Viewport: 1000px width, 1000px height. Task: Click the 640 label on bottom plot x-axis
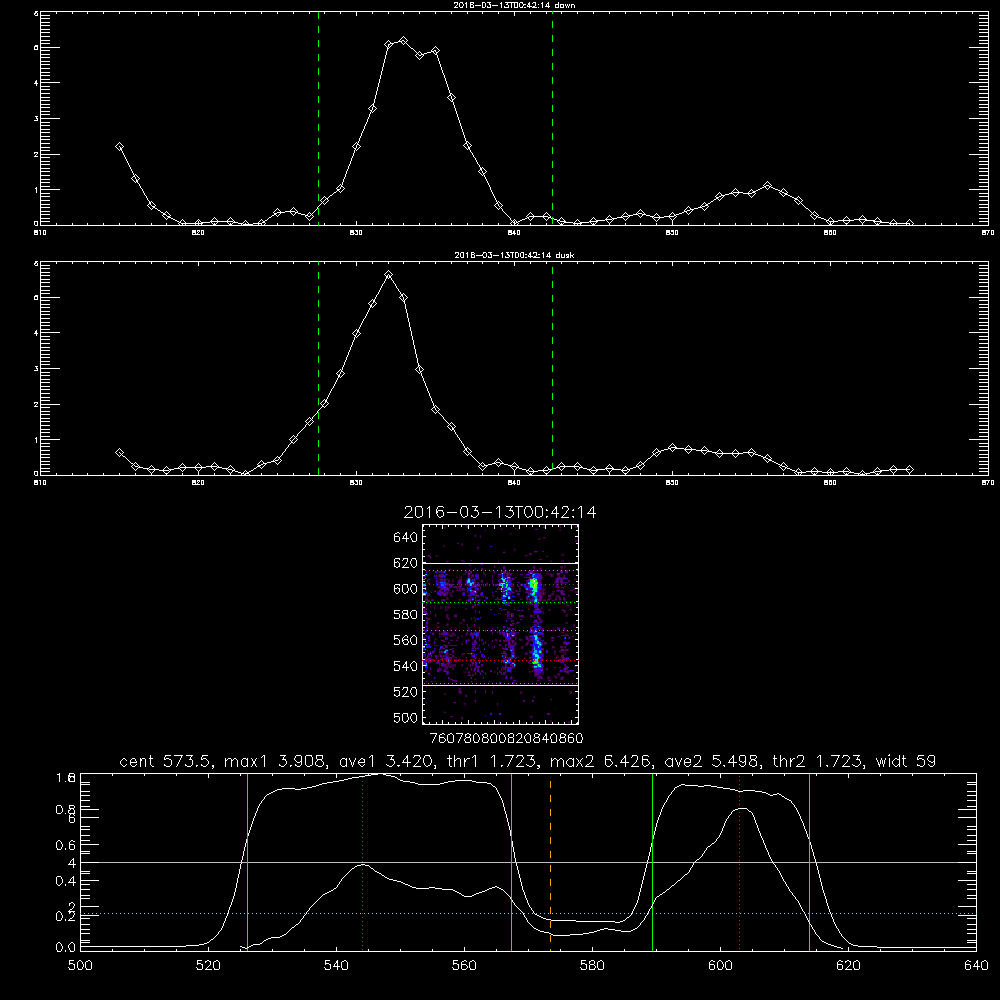pos(976,966)
